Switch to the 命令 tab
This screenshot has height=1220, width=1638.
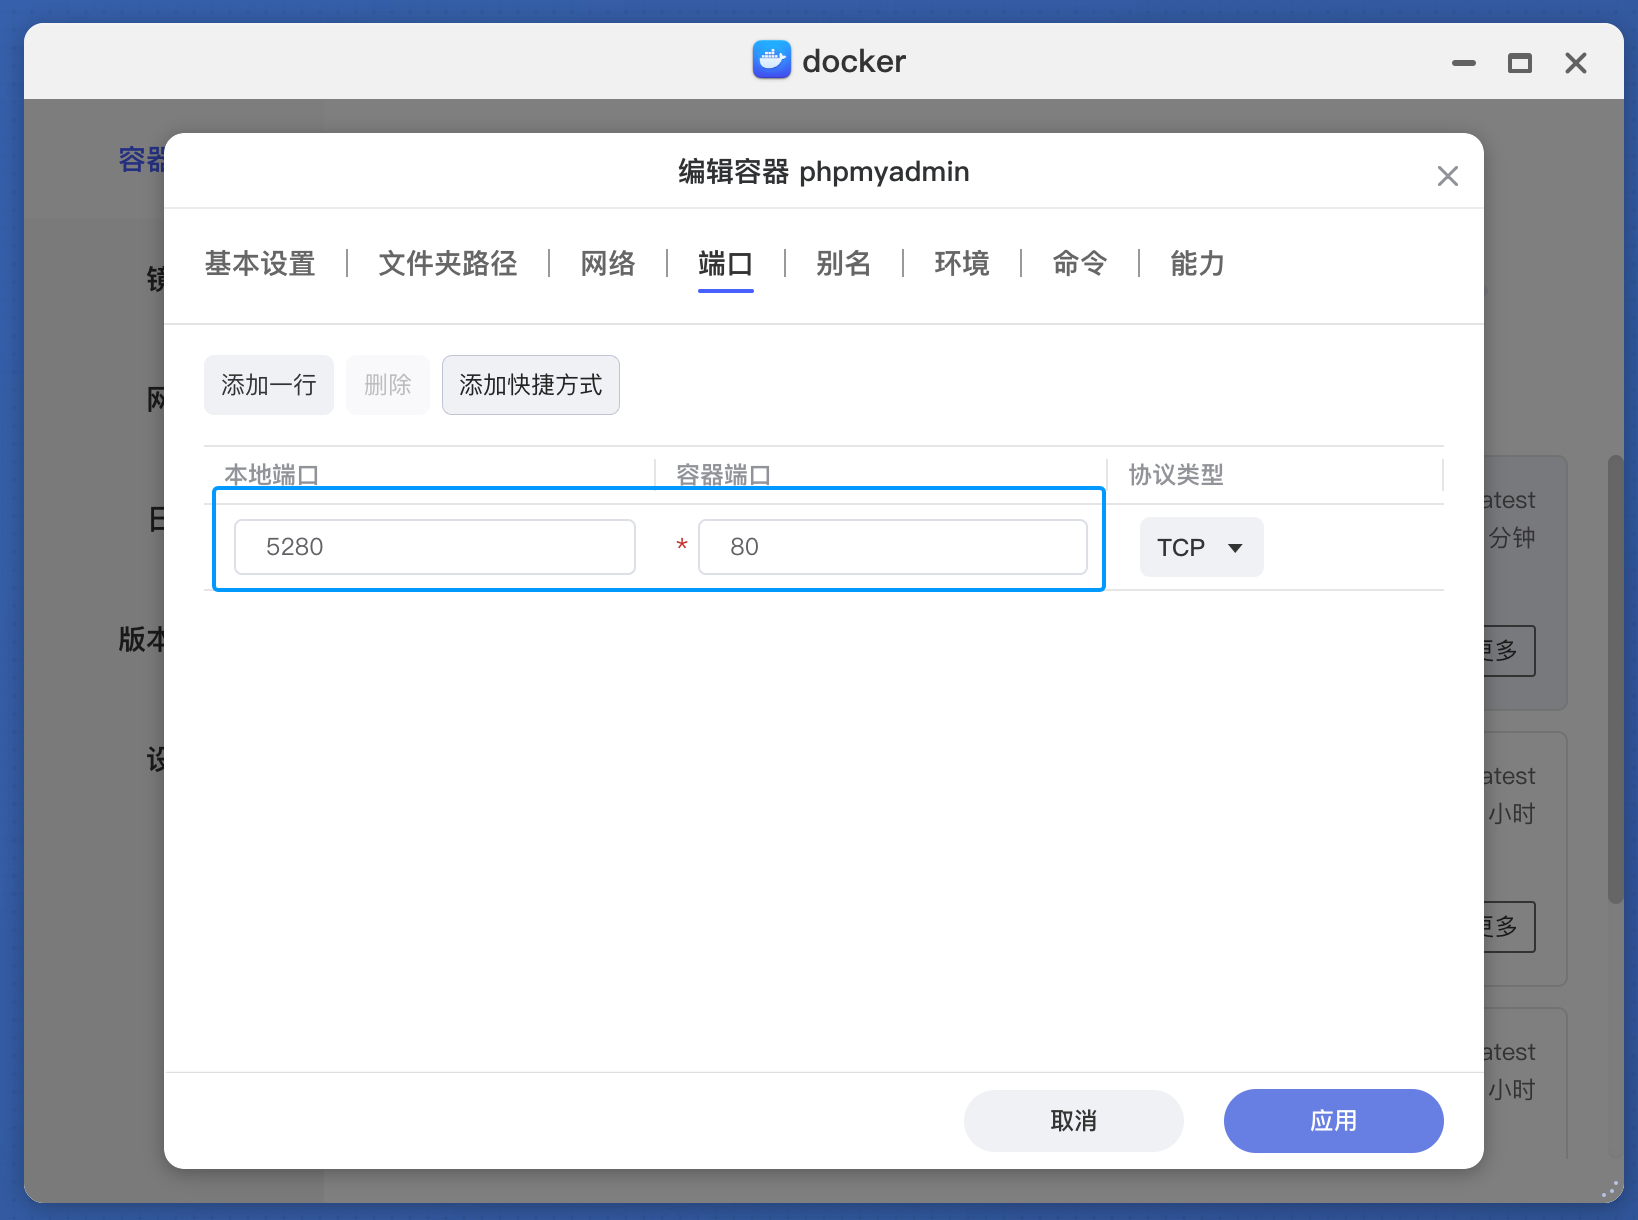click(1080, 264)
